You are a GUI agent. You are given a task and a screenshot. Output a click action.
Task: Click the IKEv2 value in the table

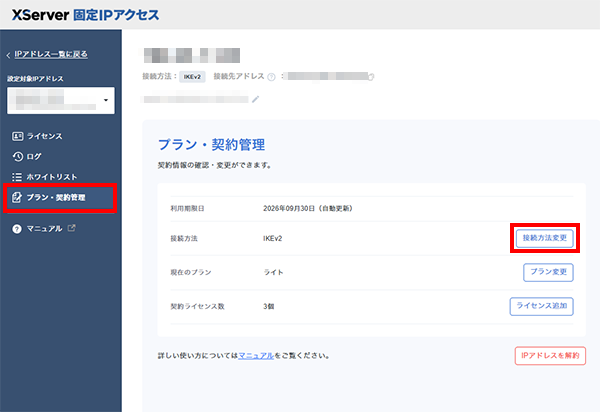pos(272,238)
